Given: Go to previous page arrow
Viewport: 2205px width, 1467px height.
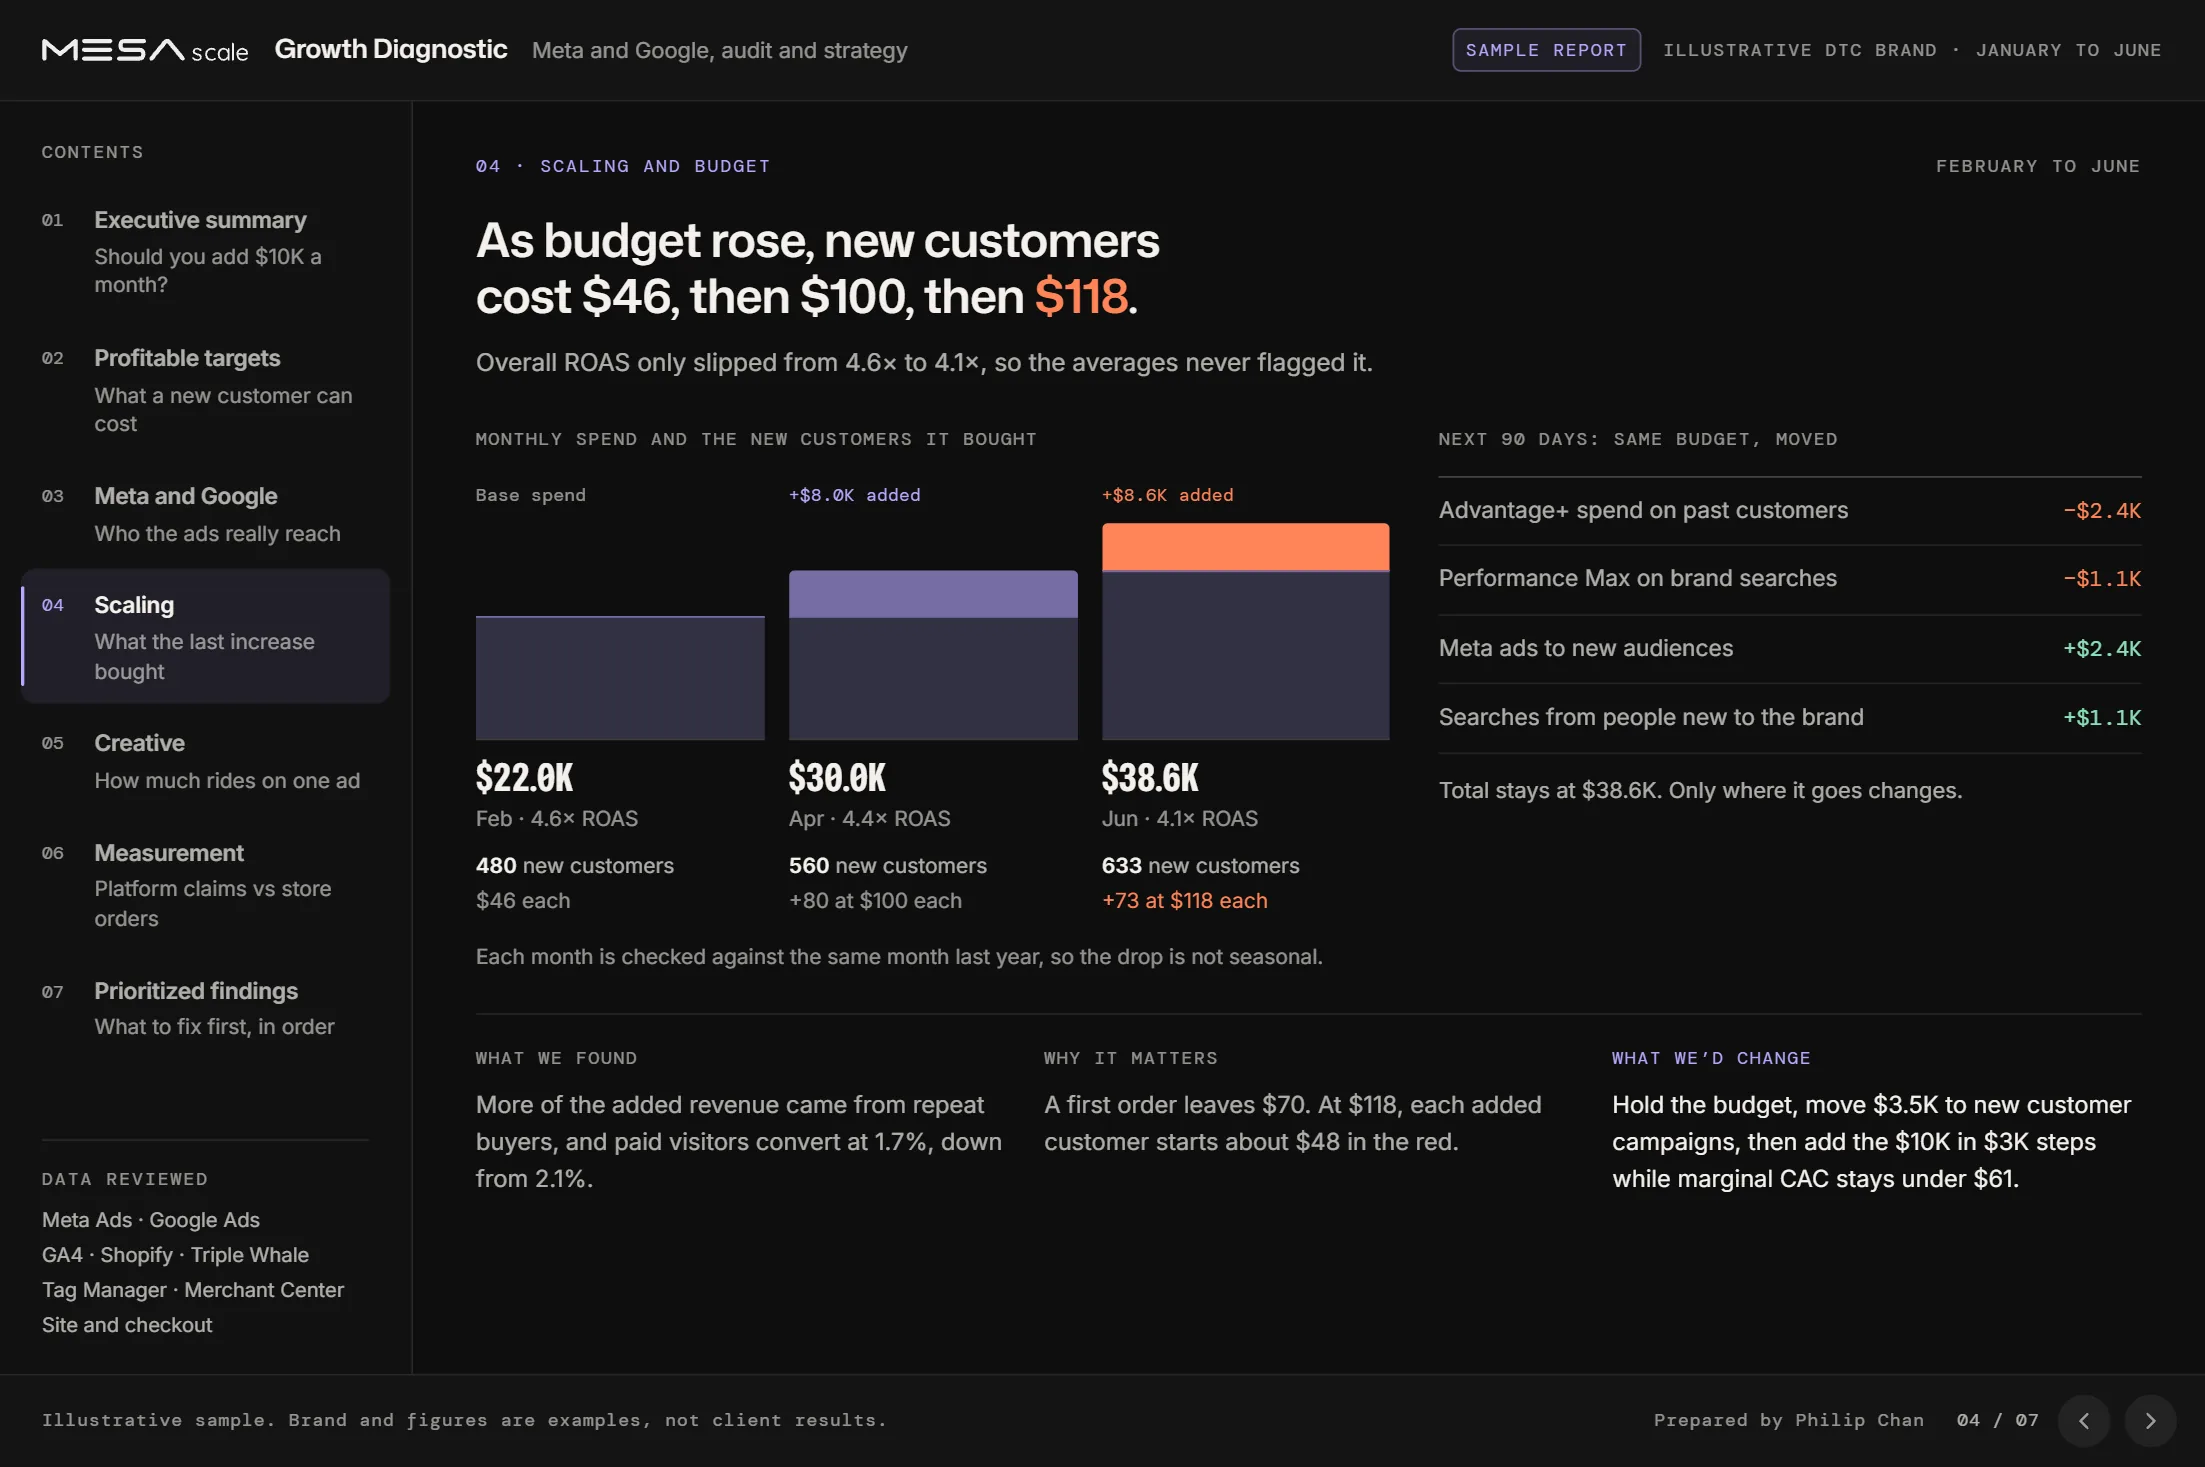Looking at the screenshot, I should tap(2084, 1420).
